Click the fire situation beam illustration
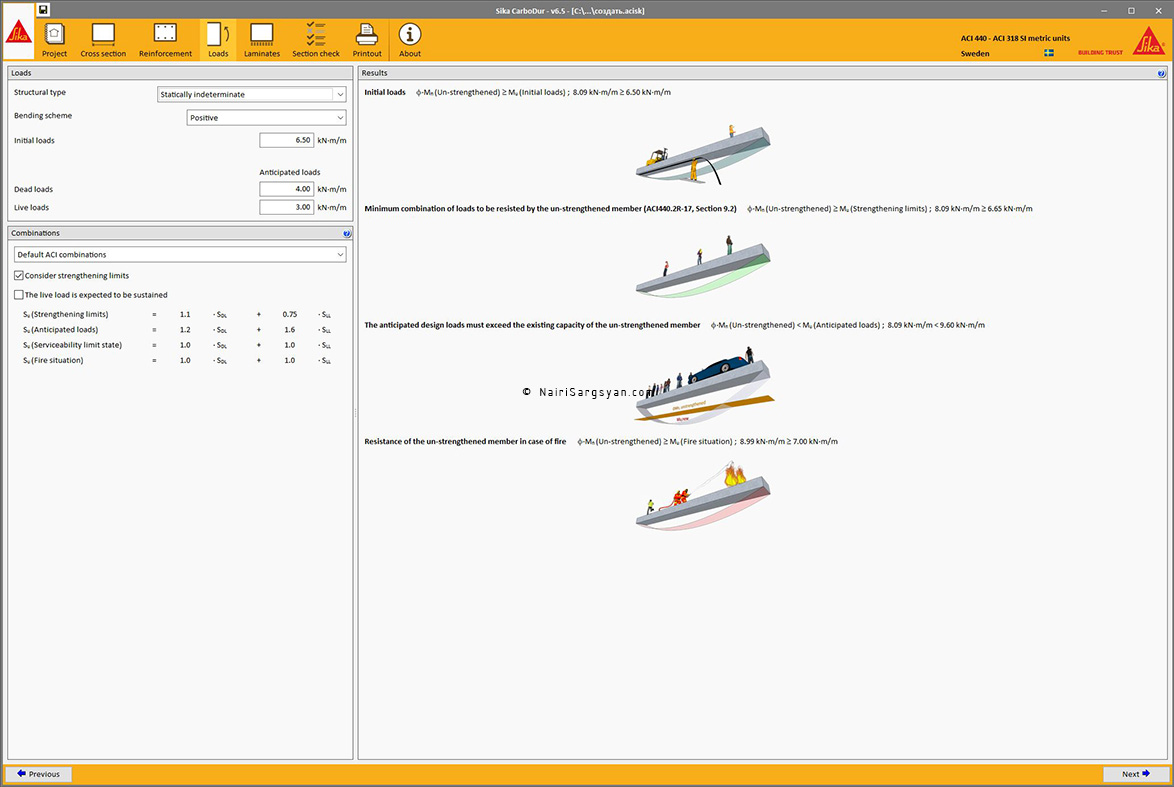 pos(703,496)
